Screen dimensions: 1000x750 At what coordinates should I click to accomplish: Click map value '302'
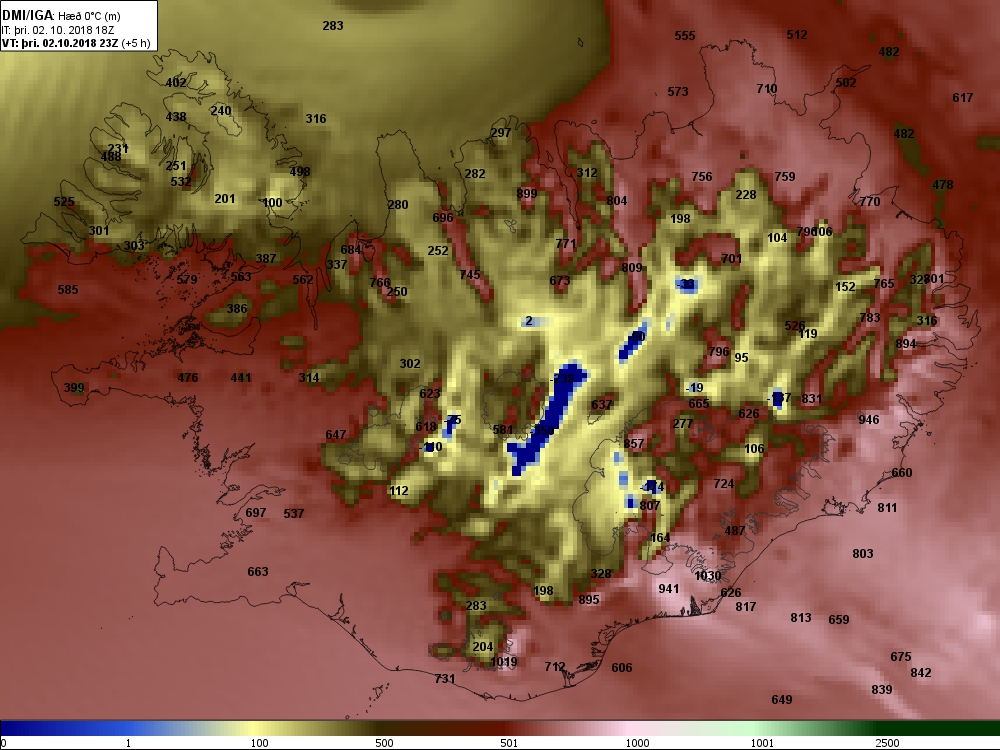coord(410,364)
